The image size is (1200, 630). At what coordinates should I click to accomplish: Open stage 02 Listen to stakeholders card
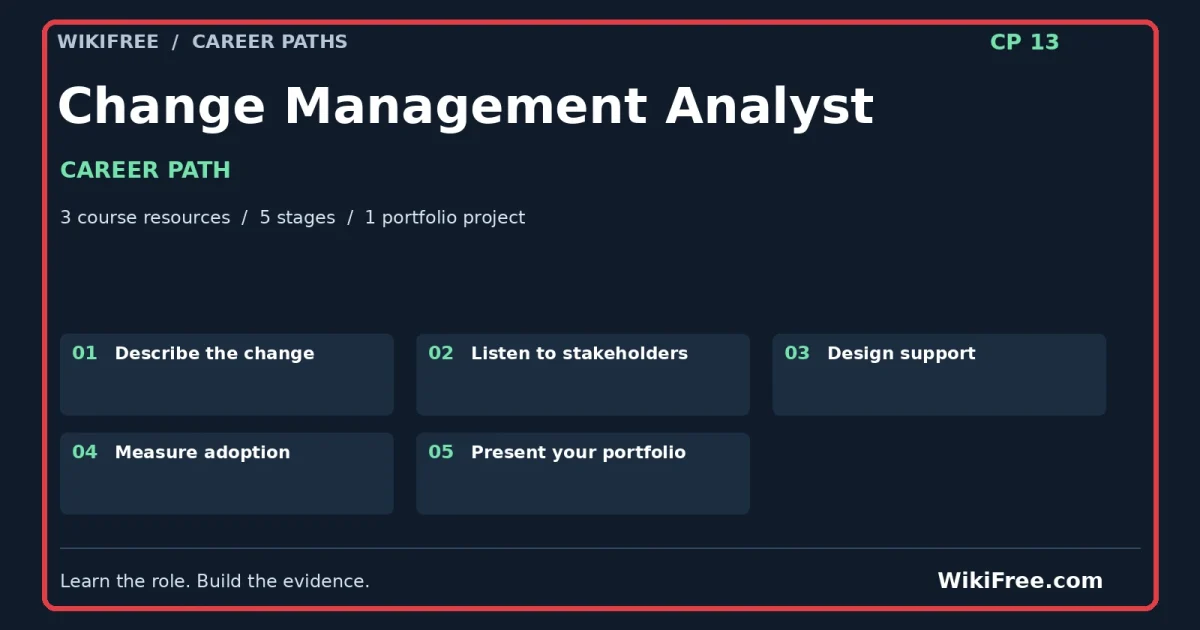pyautogui.click(x=583, y=375)
